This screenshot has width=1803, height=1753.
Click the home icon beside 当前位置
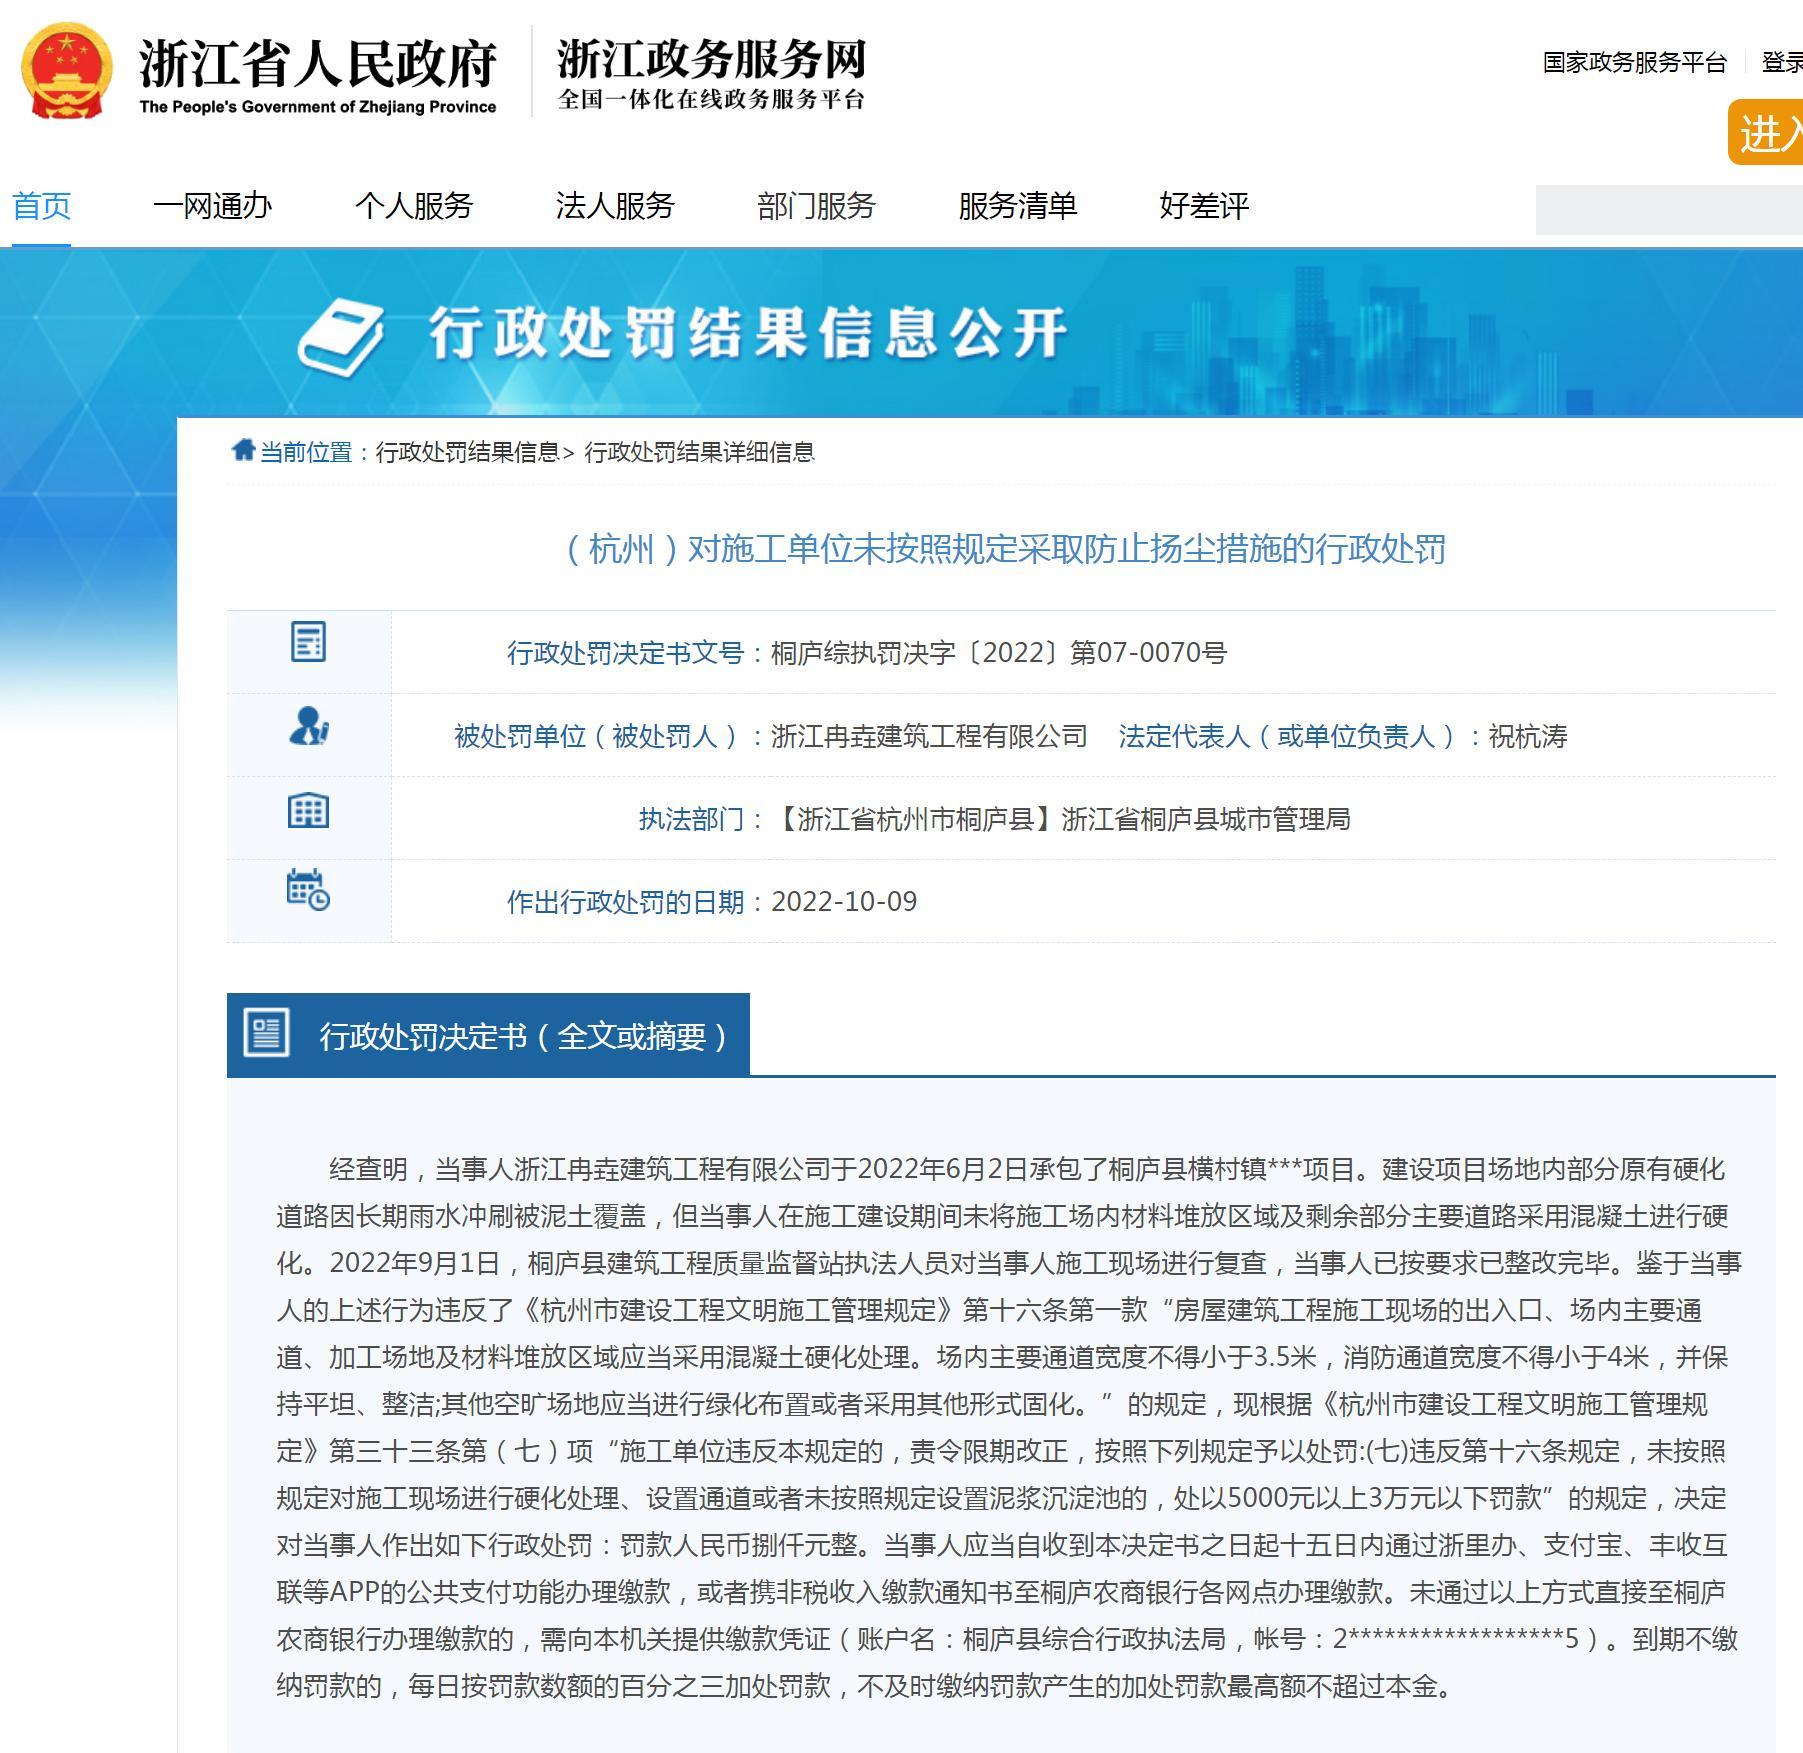click(243, 450)
